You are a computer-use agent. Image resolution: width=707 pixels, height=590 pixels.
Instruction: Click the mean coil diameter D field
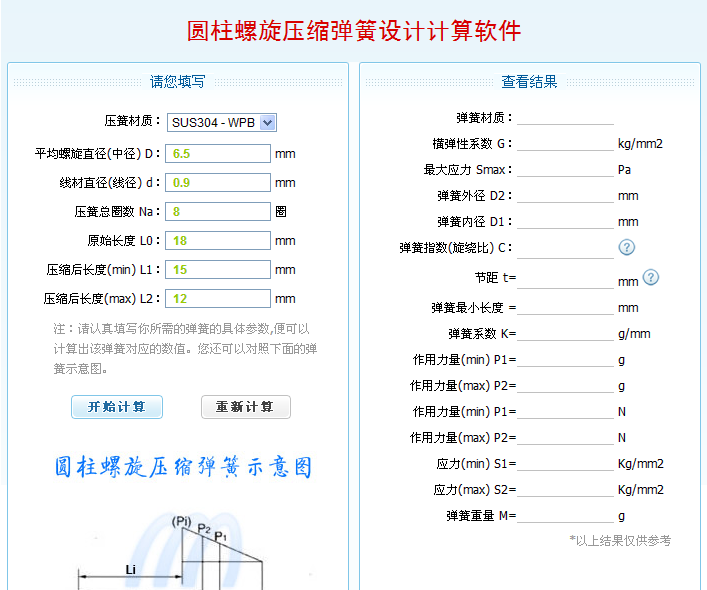click(x=218, y=154)
